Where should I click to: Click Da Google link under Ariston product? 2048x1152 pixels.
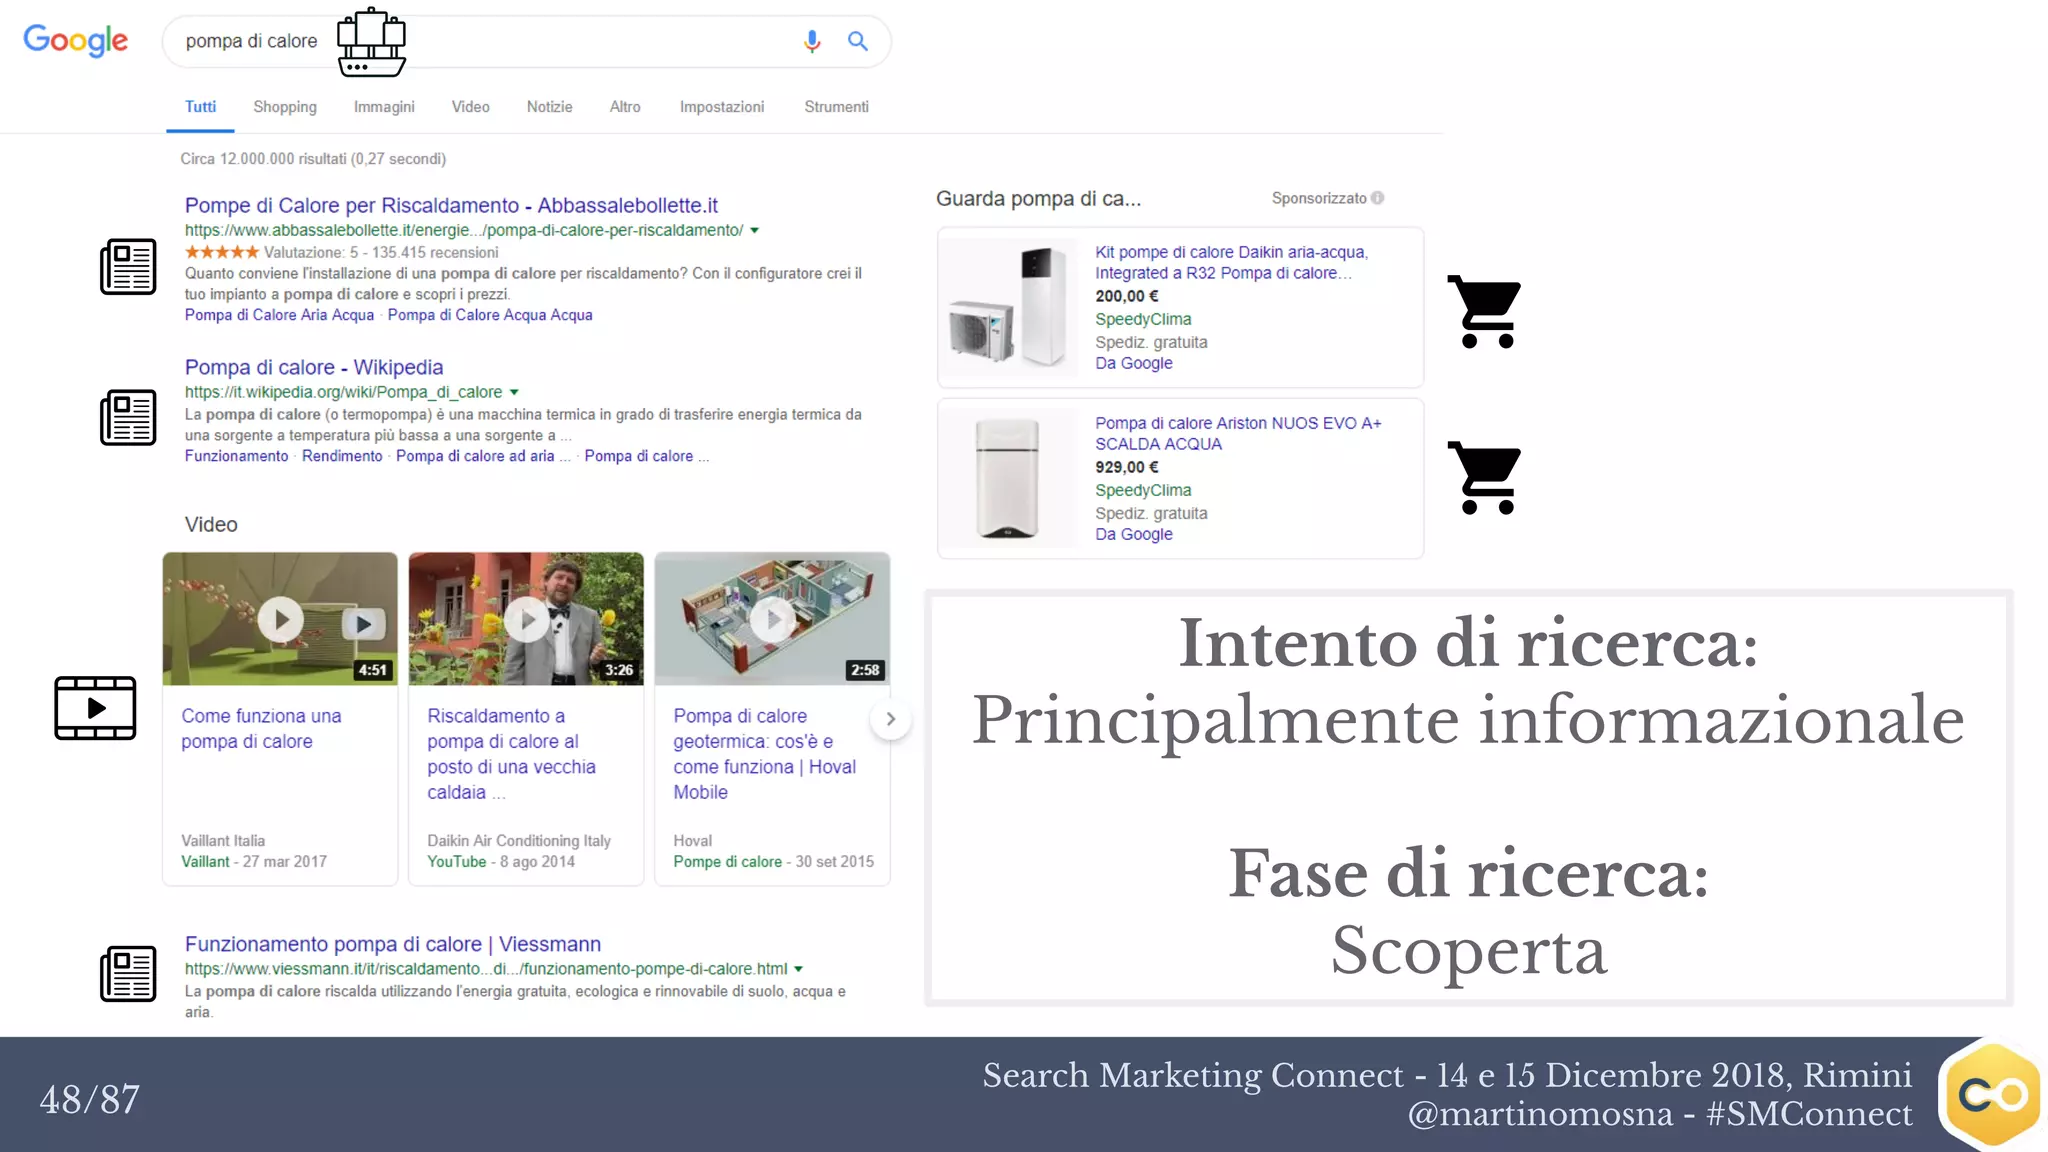(x=1134, y=534)
